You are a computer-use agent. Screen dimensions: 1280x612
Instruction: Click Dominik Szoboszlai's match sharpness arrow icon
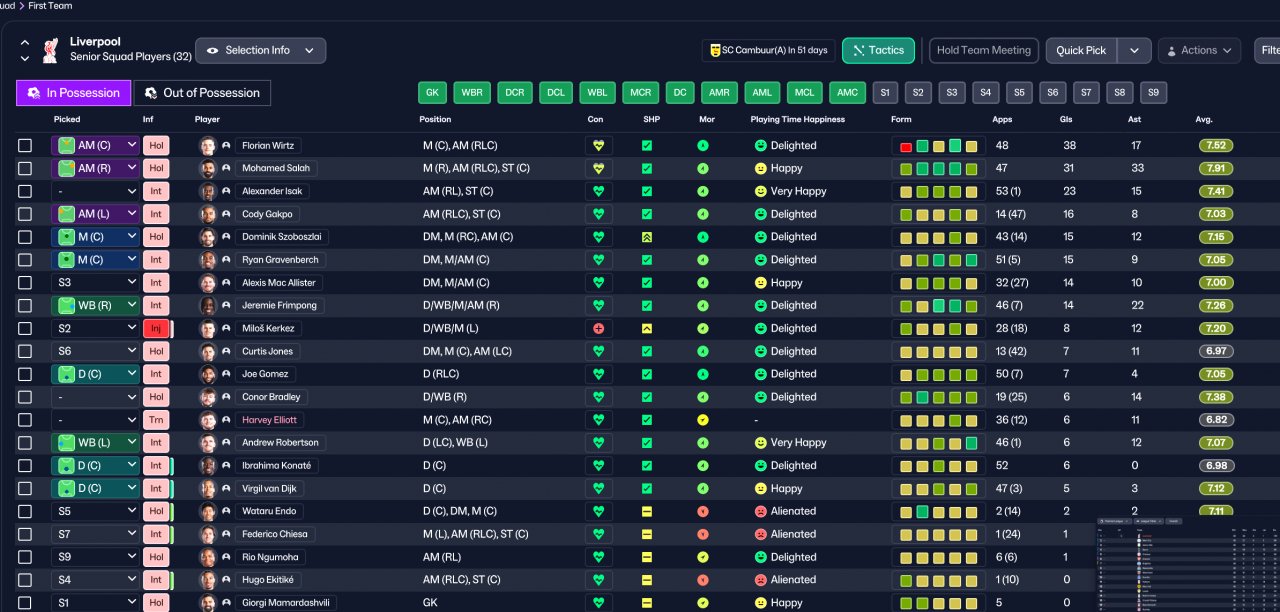(x=647, y=237)
